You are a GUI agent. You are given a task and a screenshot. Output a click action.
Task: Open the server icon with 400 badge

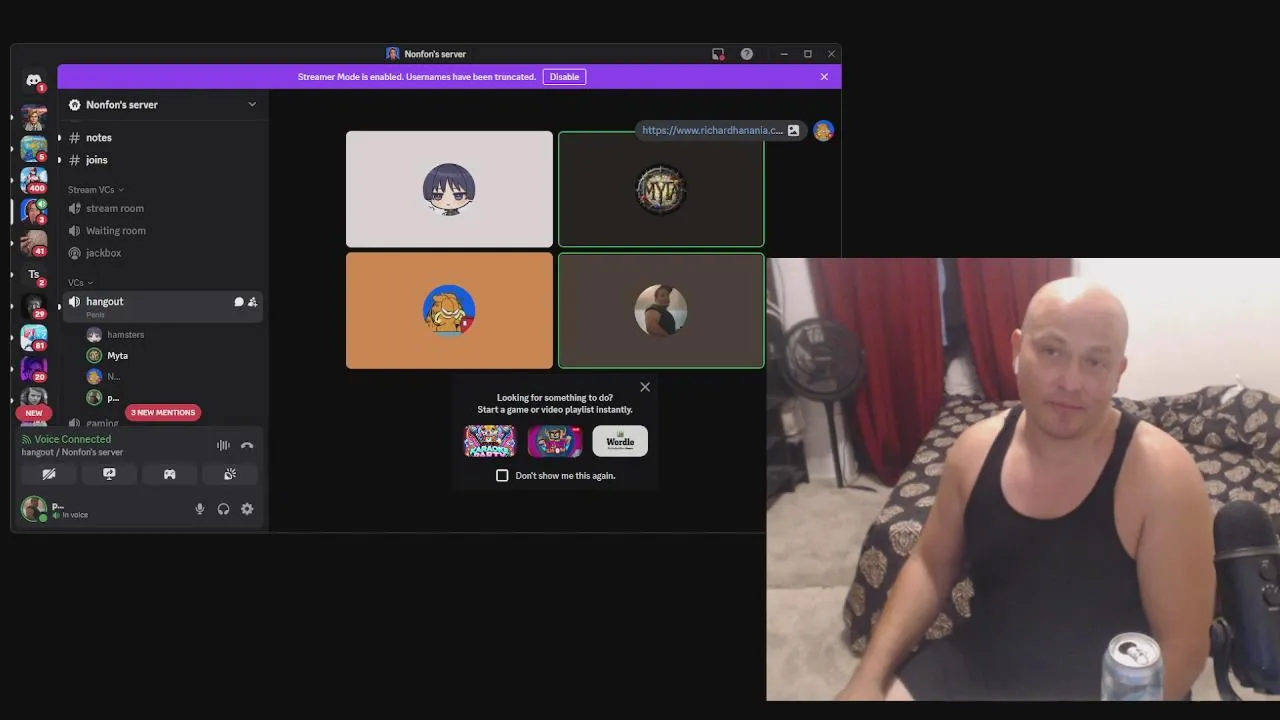click(34, 179)
